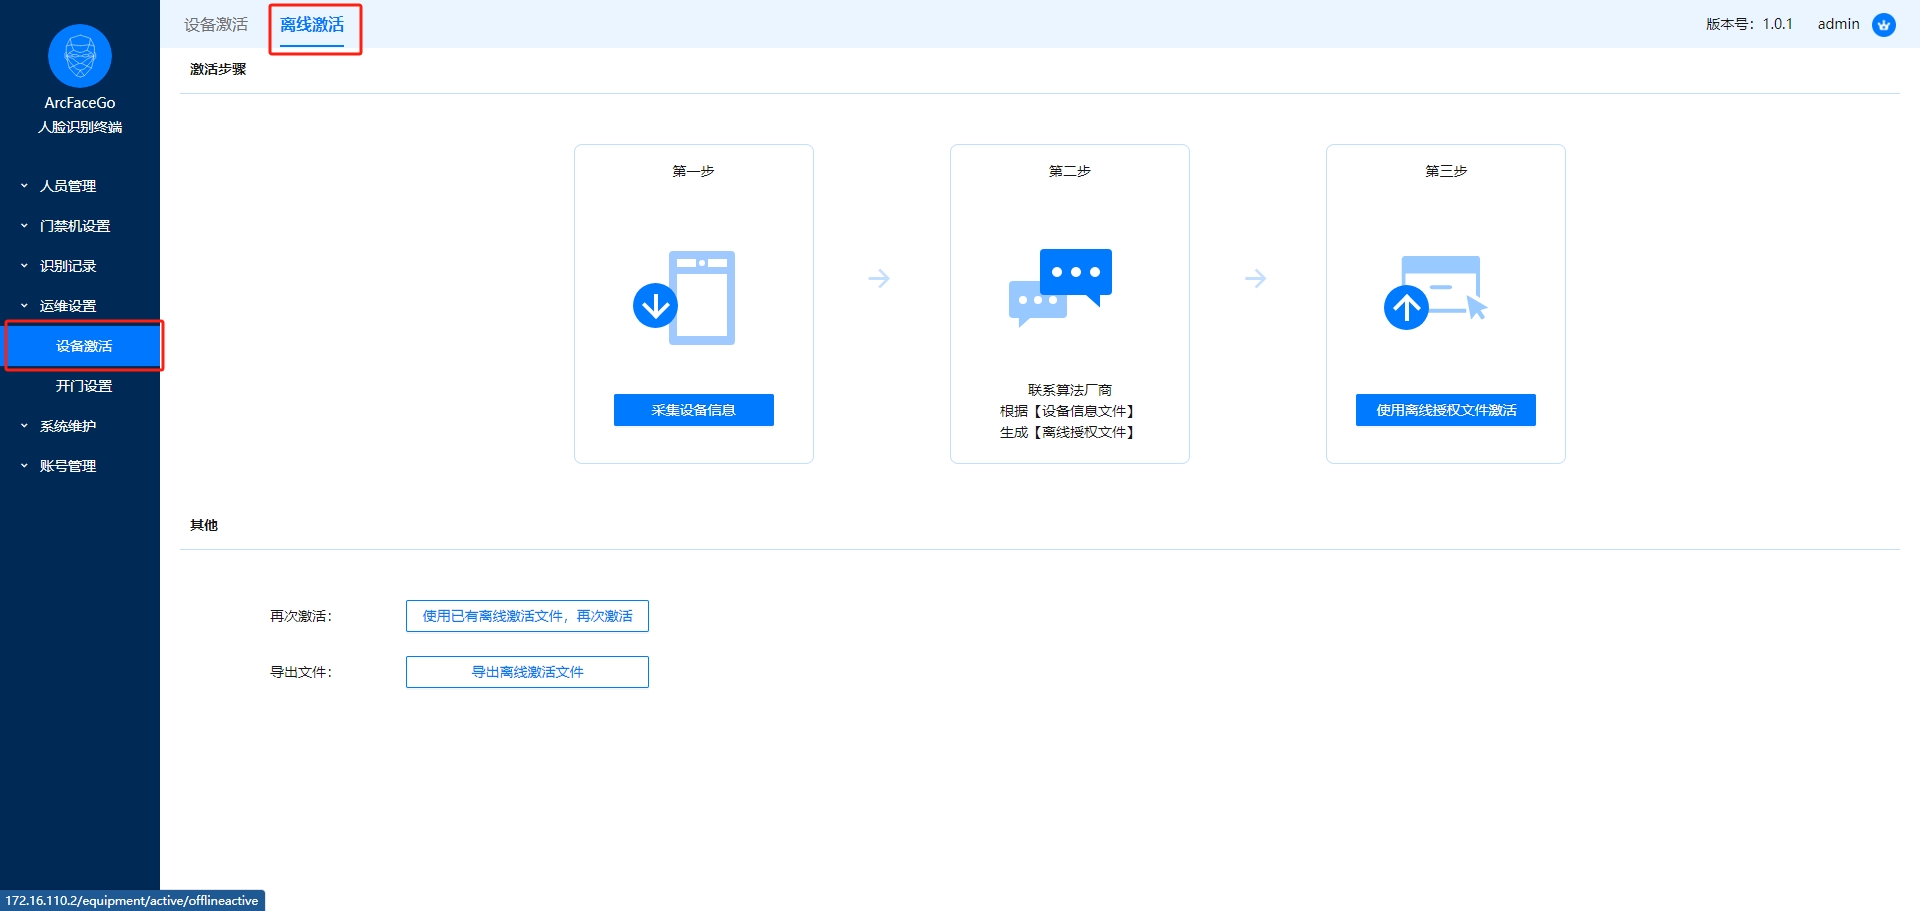Image resolution: width=1920 pixels, height=911 pixels.
Task: Click the 根据【设备信息文件】 instruction text
Action: [x=1070, y=411]
